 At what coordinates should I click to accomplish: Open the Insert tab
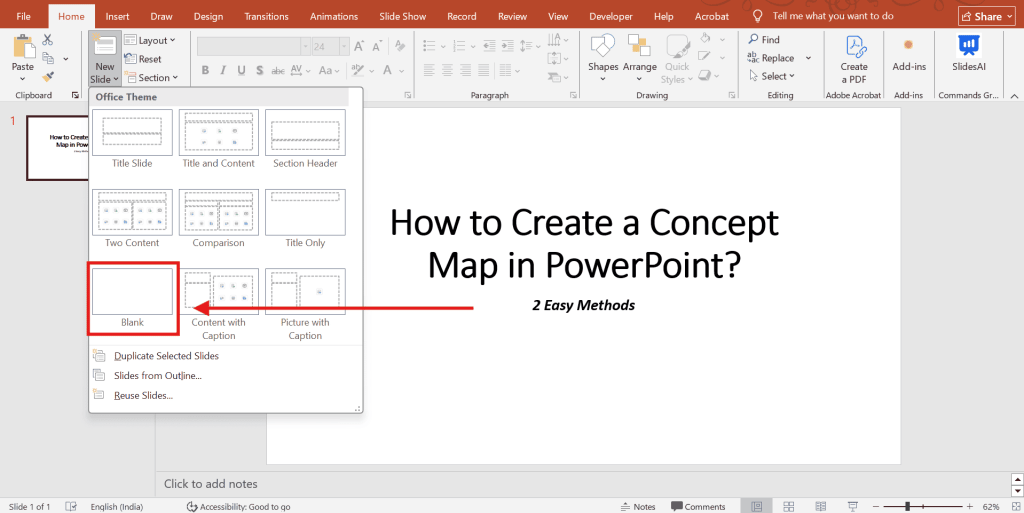pyautogui.click(x=117, y=16)
